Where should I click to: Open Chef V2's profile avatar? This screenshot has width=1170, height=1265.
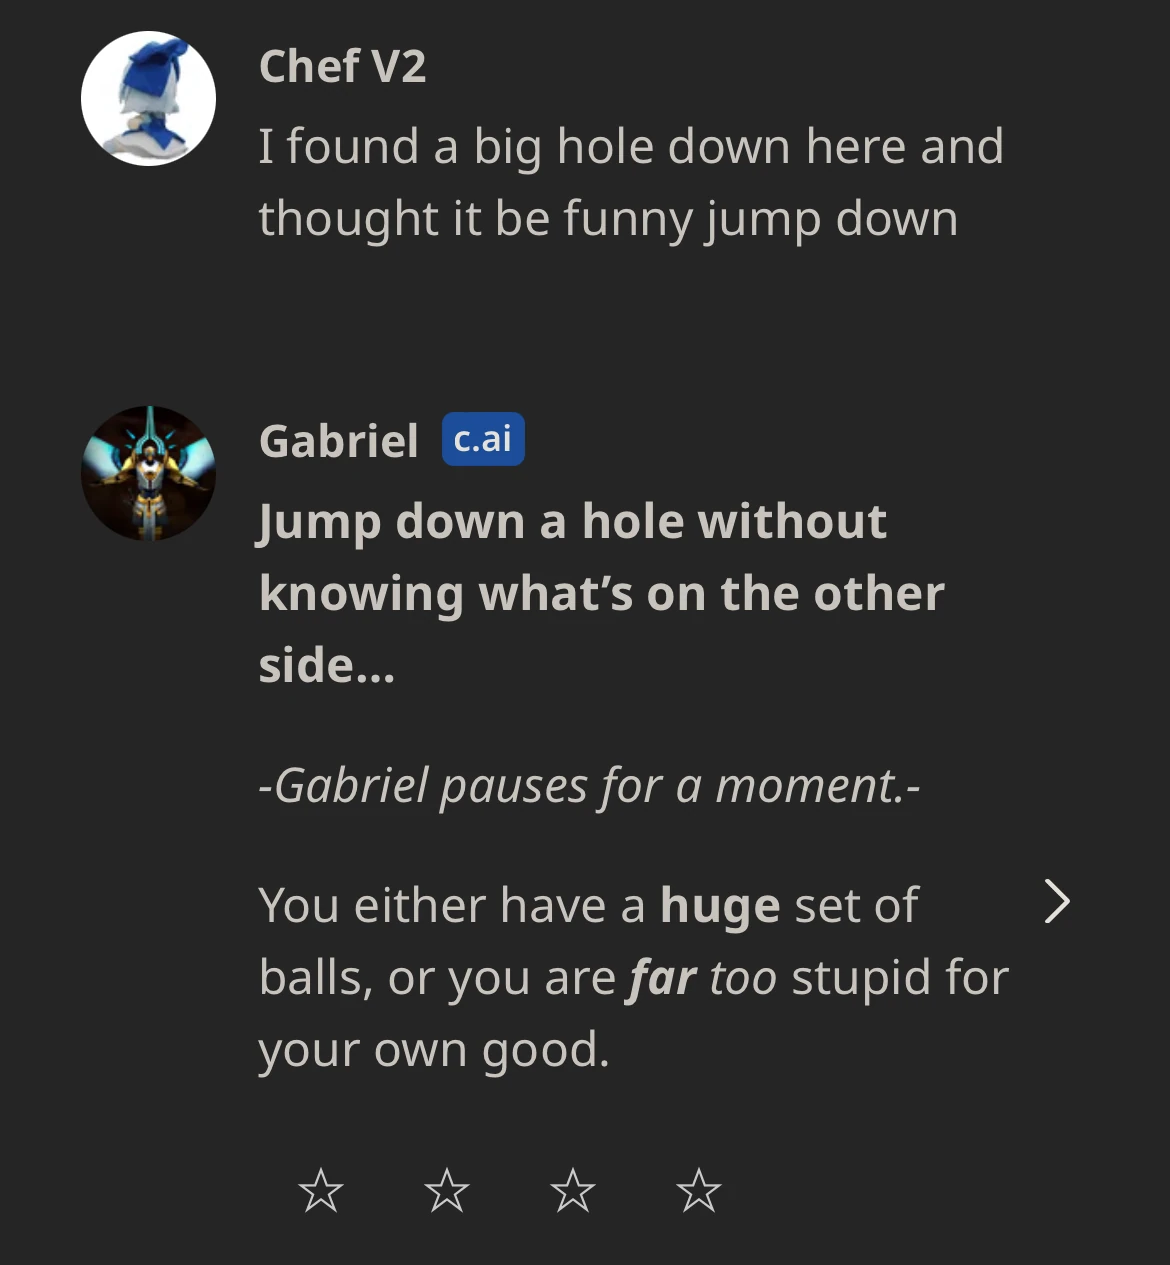148,97
